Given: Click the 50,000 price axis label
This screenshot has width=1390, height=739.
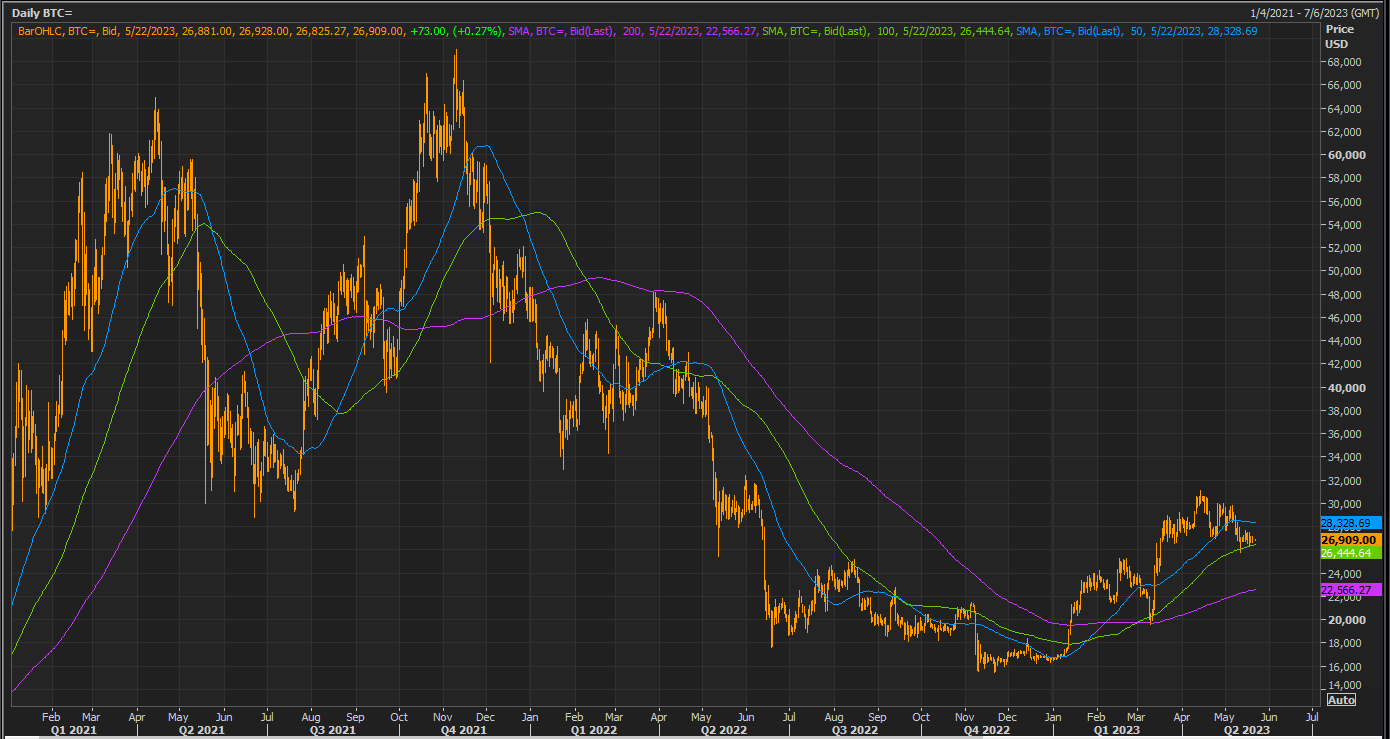Looking at the screenshot, I should [1346, 271].
